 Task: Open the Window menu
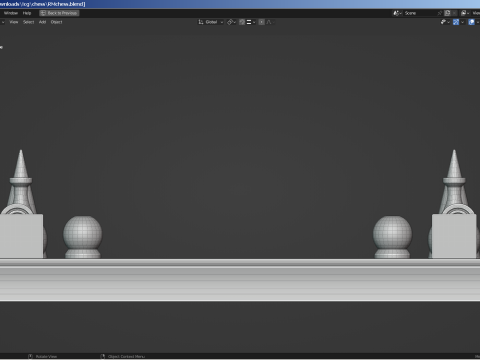coord(11,13)
